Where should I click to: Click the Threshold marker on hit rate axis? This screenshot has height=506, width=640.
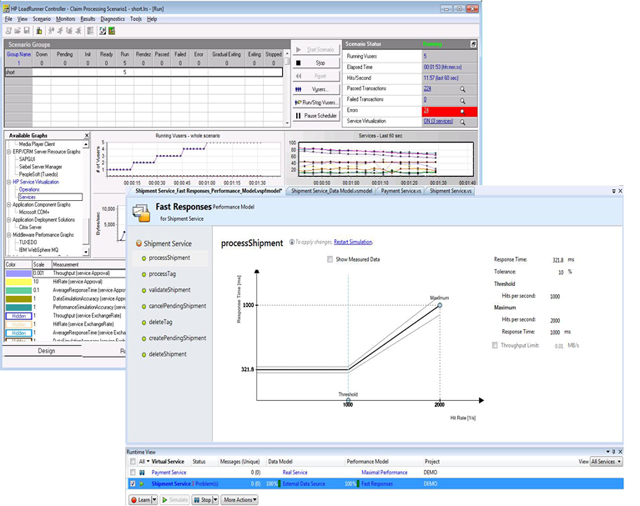[348, 400]
